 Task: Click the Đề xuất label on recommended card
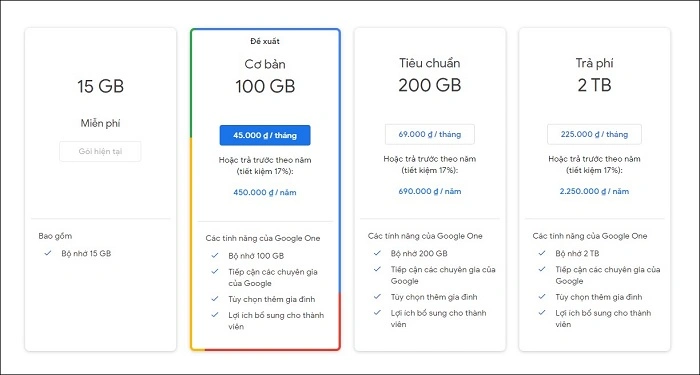tap(265, 42)
